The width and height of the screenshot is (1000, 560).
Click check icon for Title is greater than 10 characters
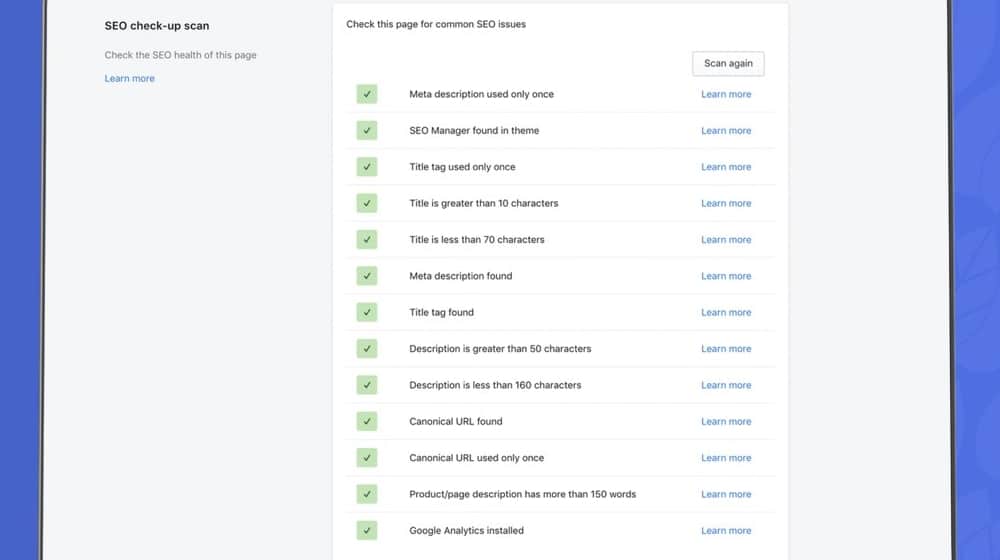[x=367, y=203]
